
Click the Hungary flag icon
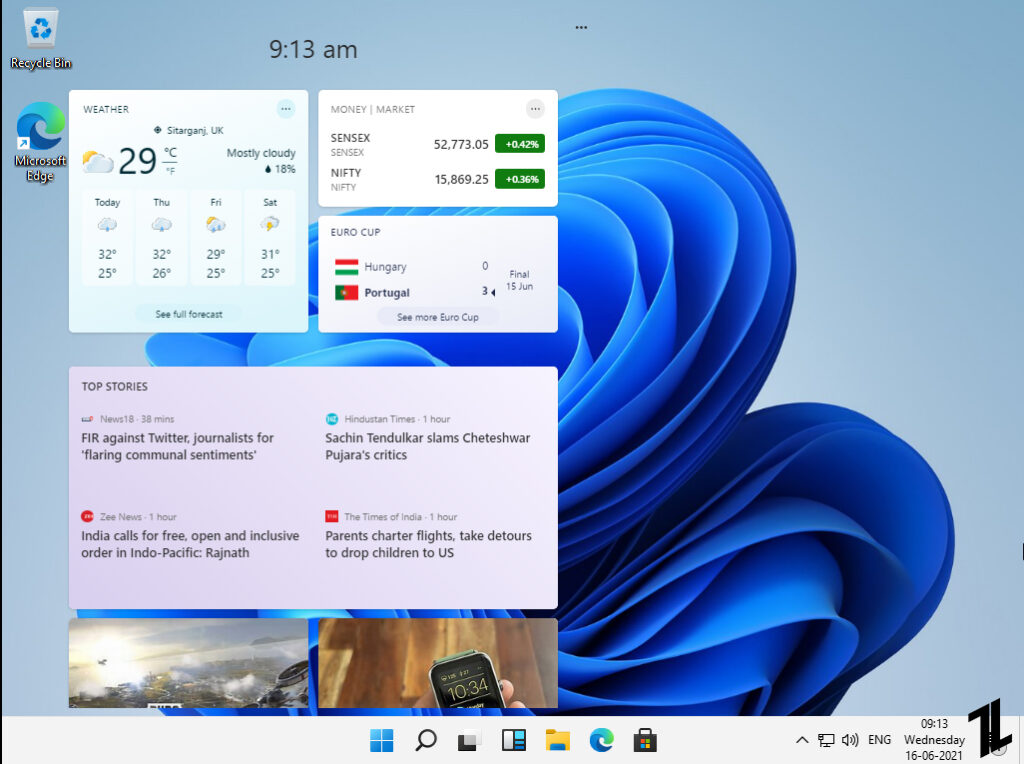click(x=346, y=267)
